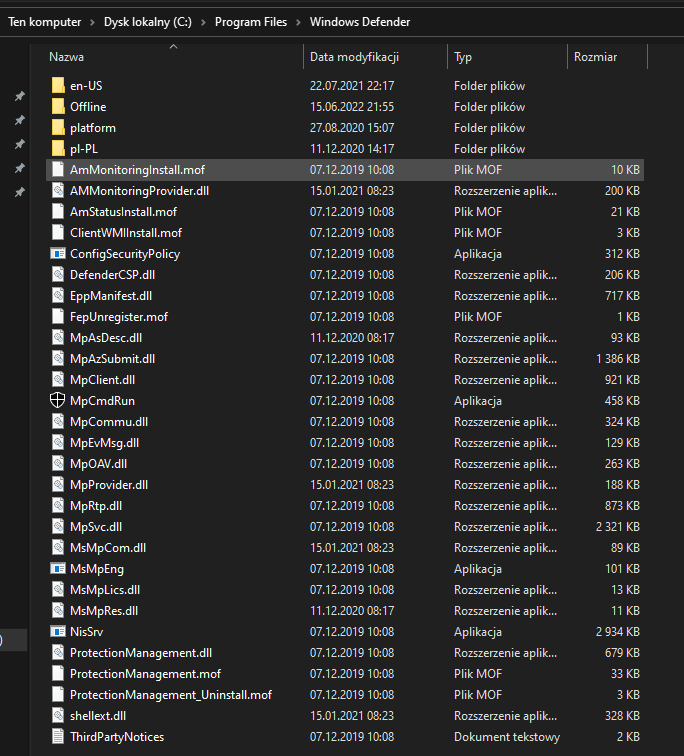This screenshot has width=684, height=756.
Task: Click the topmost pin icon in the sidebar
Action: [x=19, y=96]
